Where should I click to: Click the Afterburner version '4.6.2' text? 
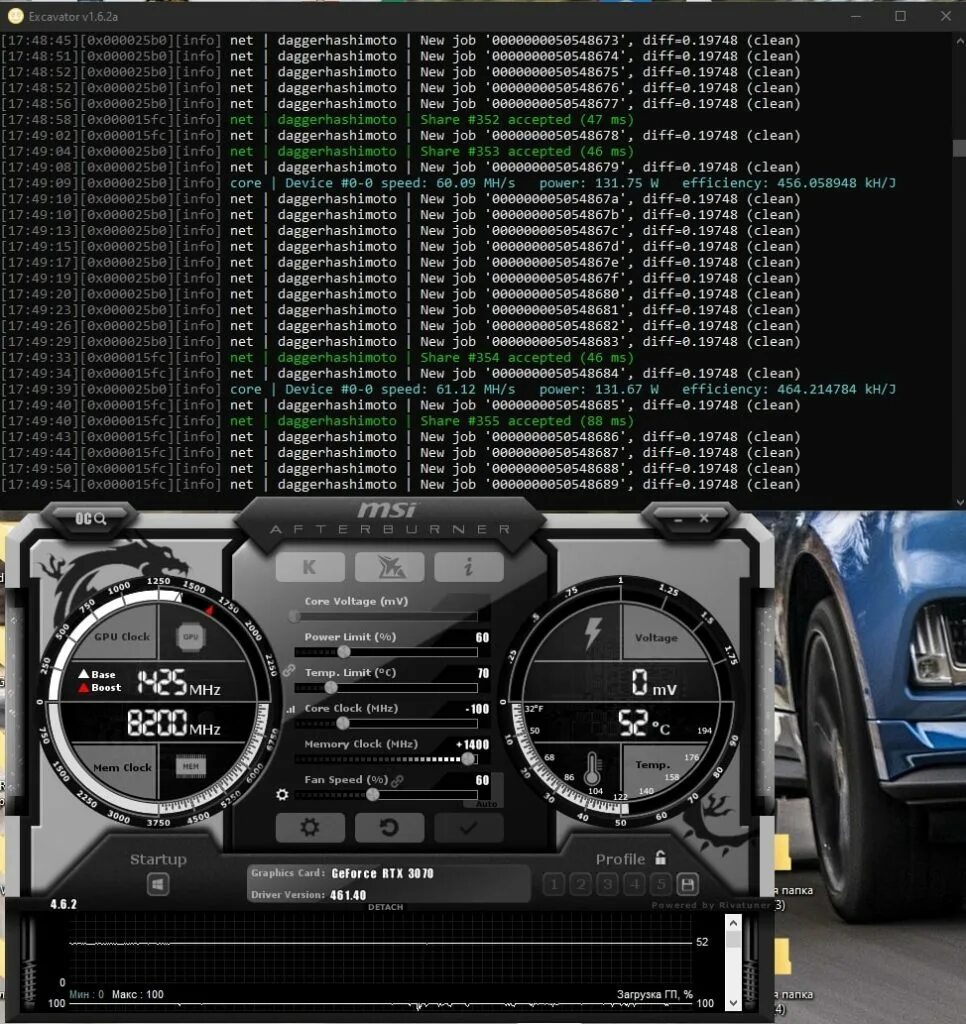click(63, 904)
